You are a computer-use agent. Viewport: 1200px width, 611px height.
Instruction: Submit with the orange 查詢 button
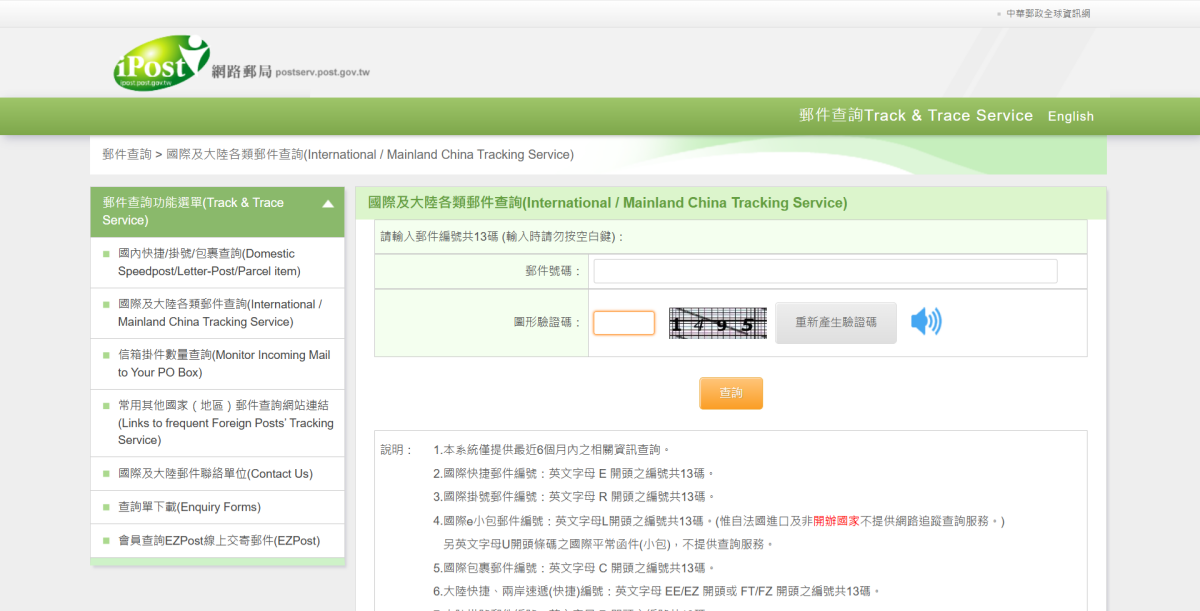pyautogui.click(x=730, y=393)
